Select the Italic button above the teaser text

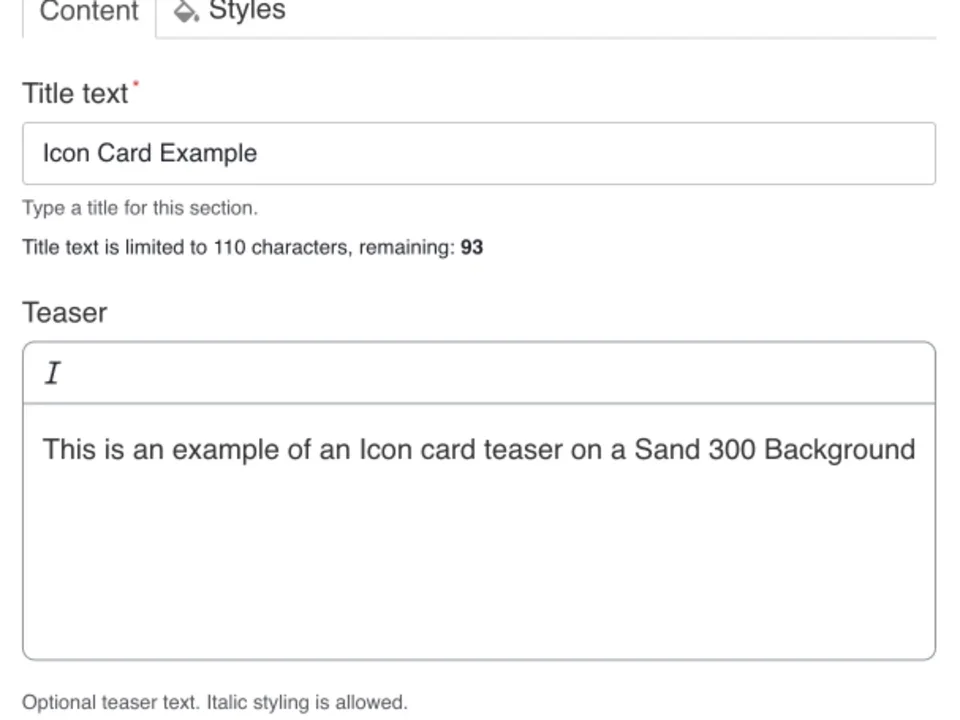tap(52, 372)
